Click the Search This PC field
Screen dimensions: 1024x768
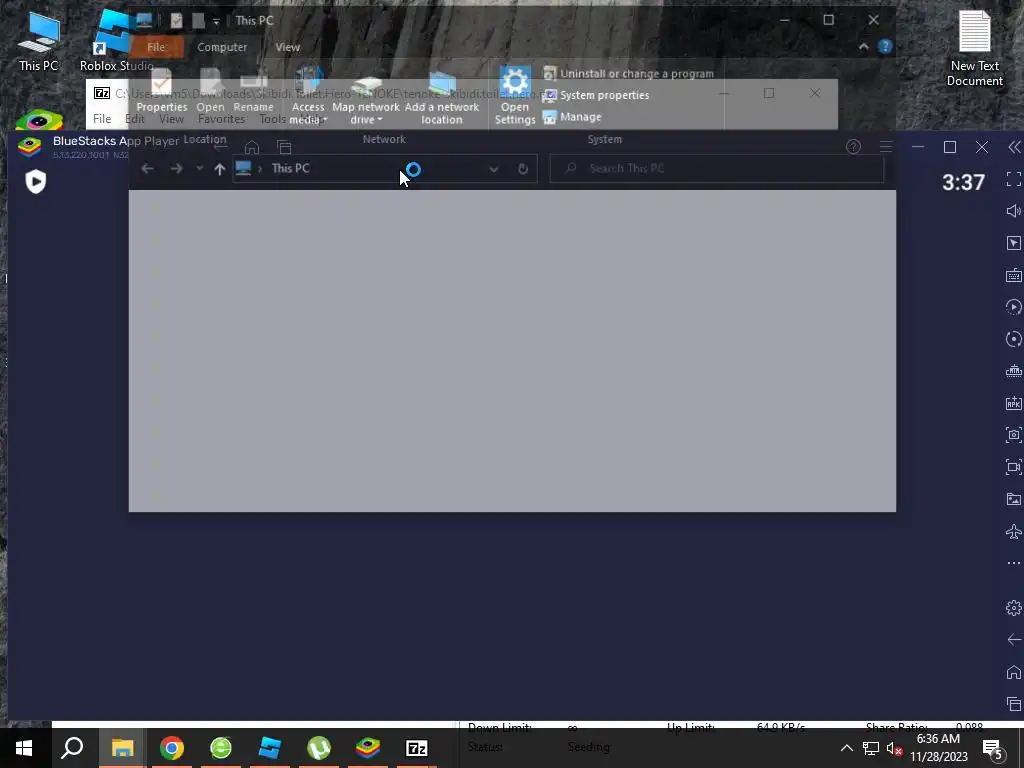coord(717,168)
